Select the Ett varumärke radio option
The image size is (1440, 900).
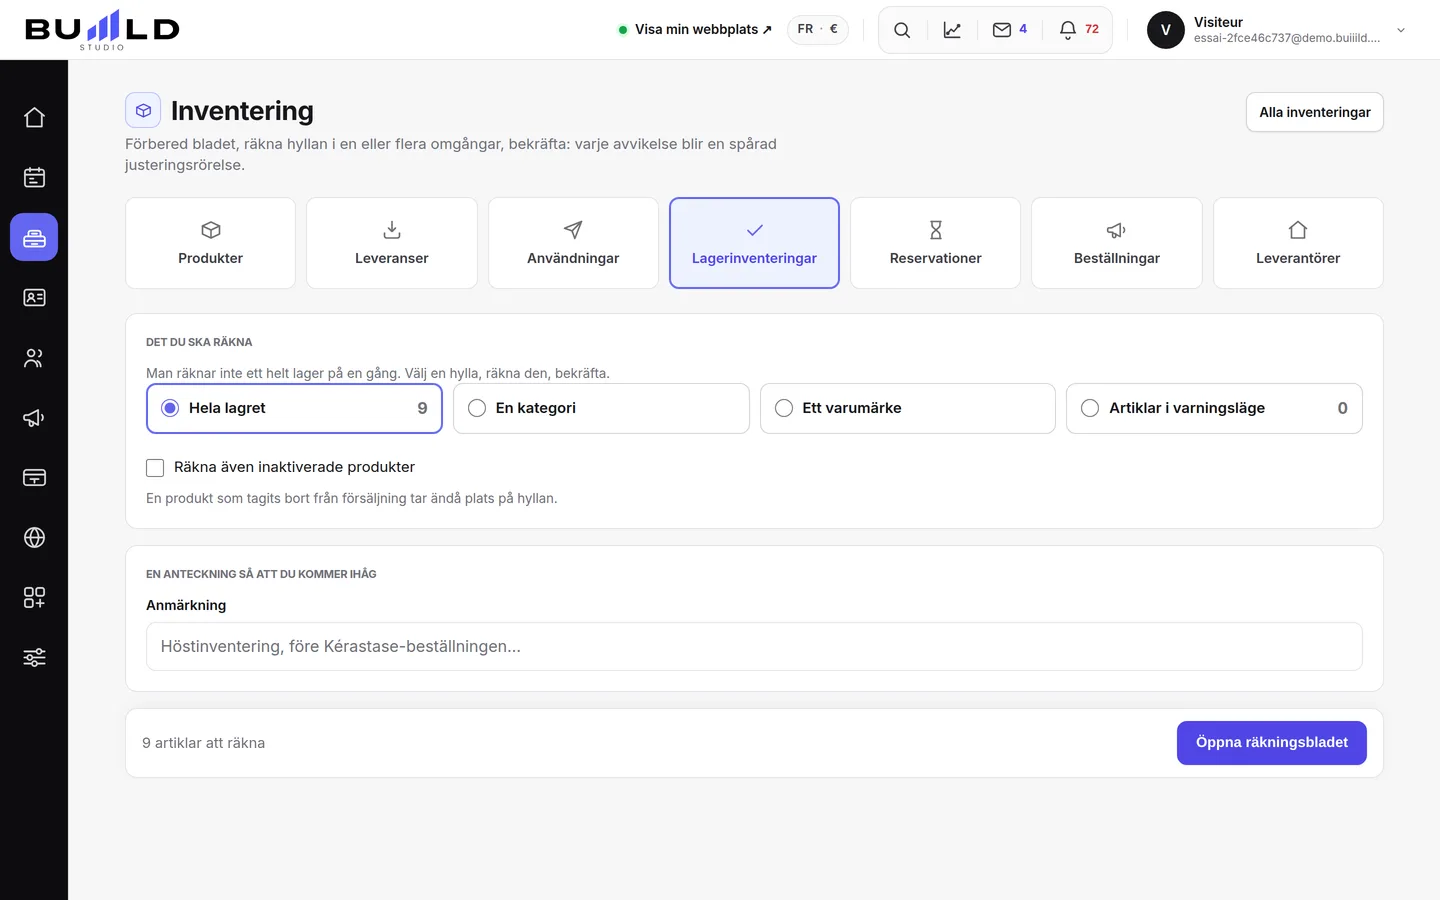pyautogui.click(x=907, y=408)
